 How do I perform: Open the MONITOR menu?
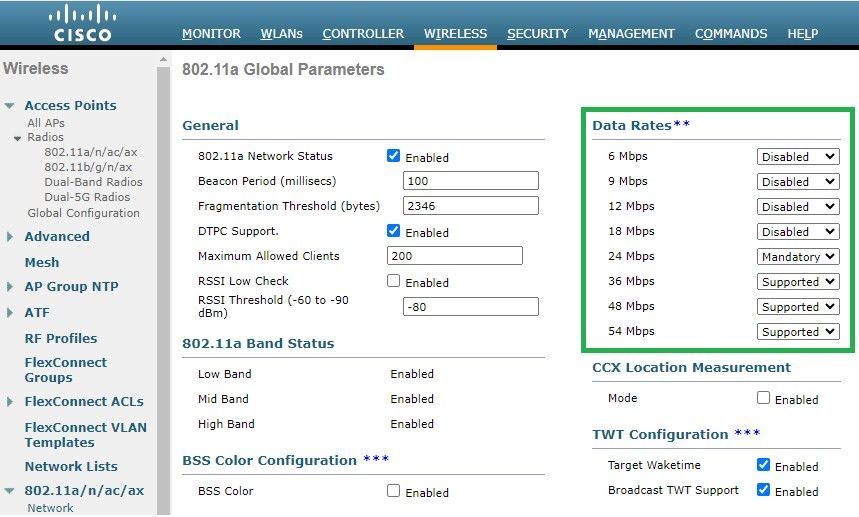click(x=211, y=34)
